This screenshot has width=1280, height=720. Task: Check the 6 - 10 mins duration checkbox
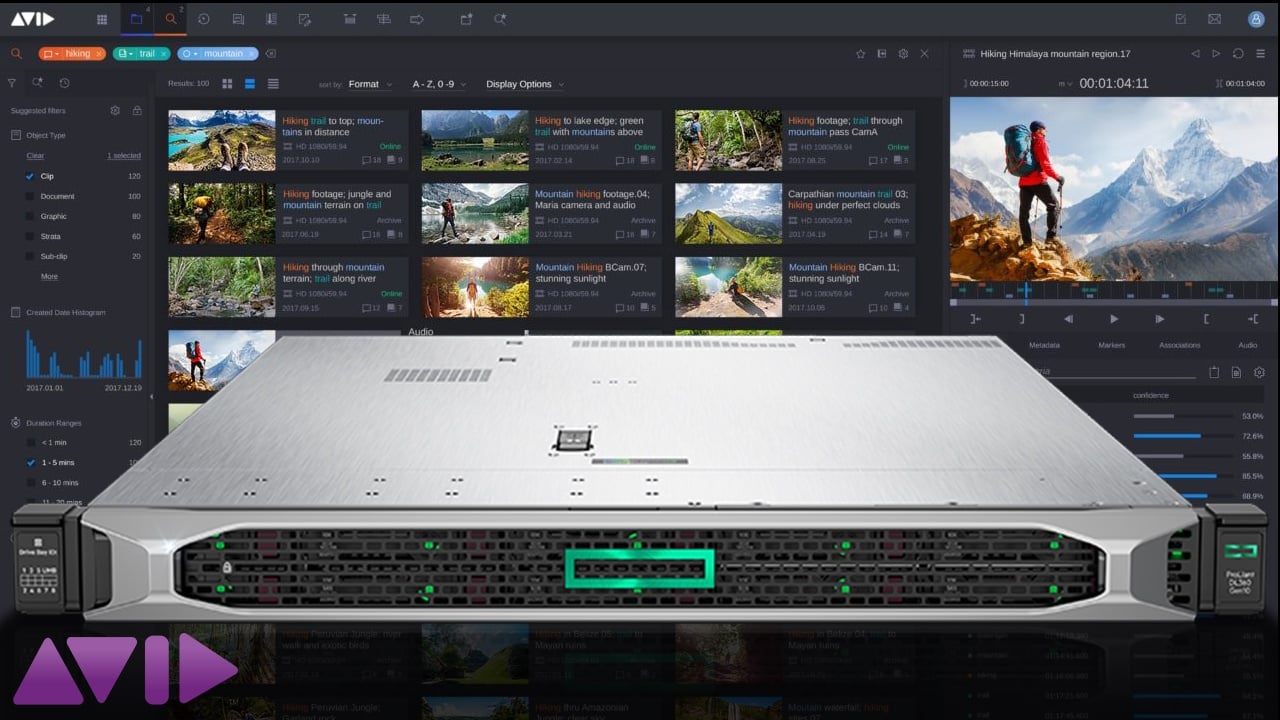pos(30,482)
